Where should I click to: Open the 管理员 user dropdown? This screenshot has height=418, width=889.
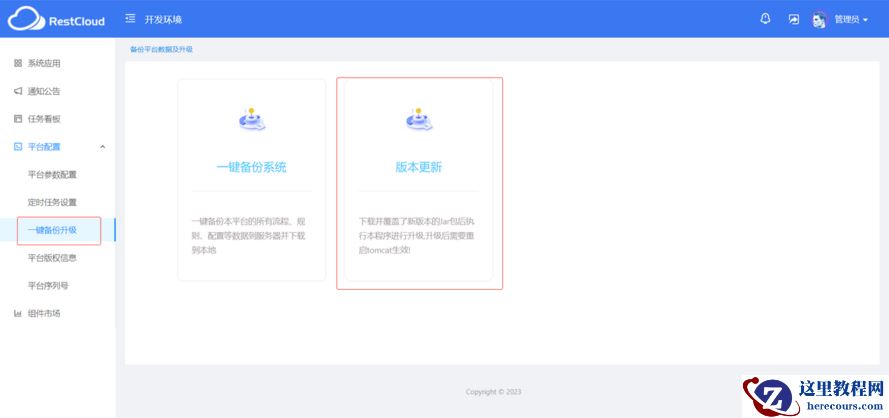[x=851, y=19]
